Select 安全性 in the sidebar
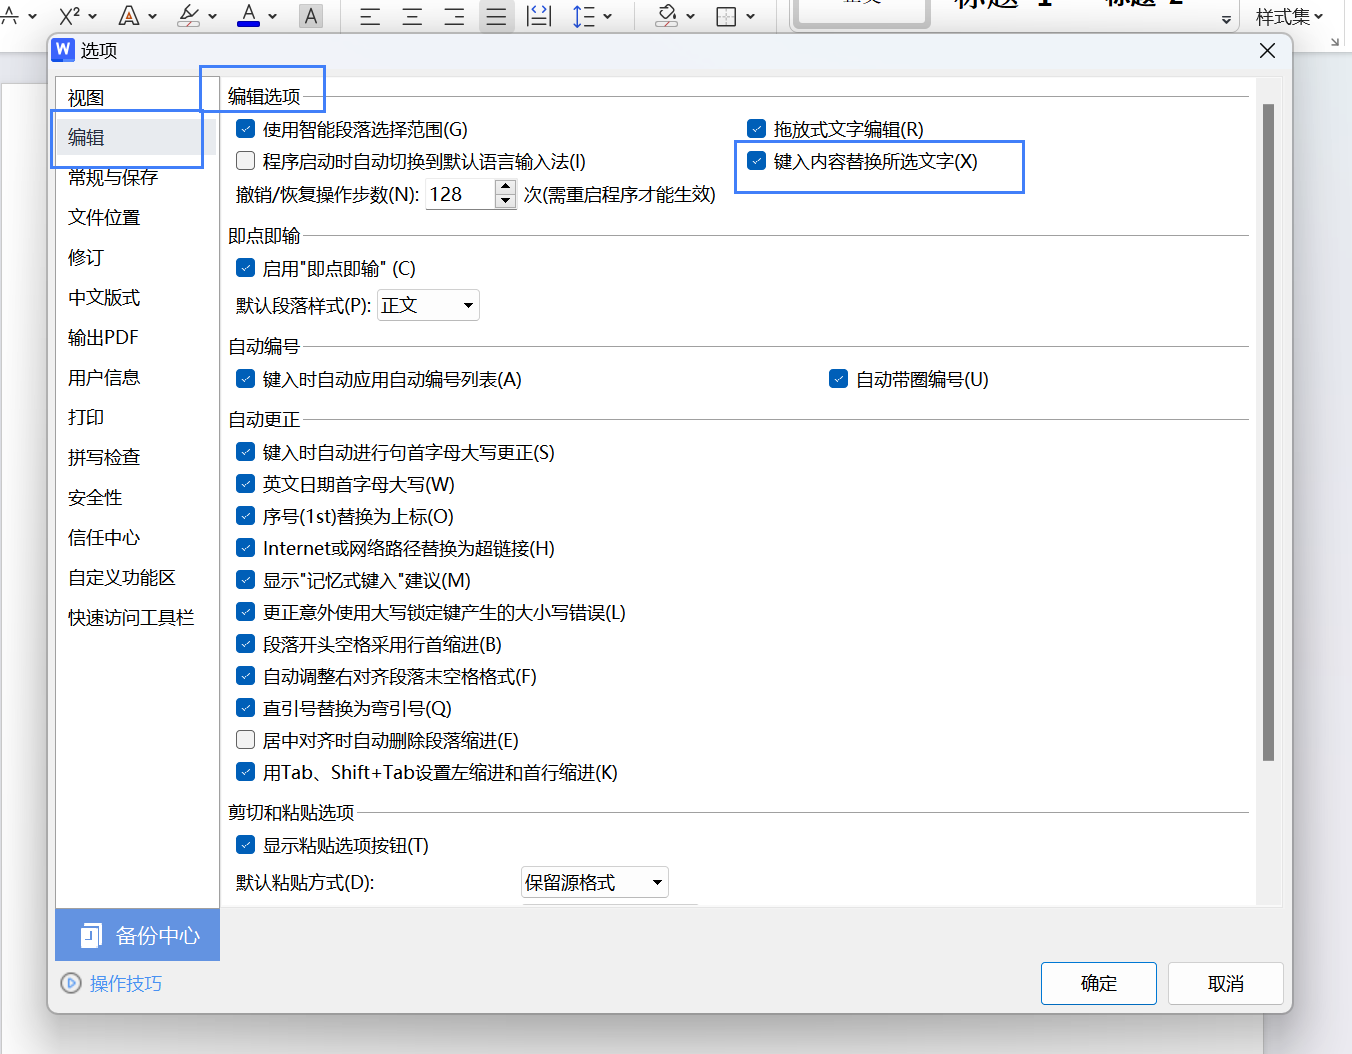This screenshot has width=1352, height=1054. tap(95, 497)
